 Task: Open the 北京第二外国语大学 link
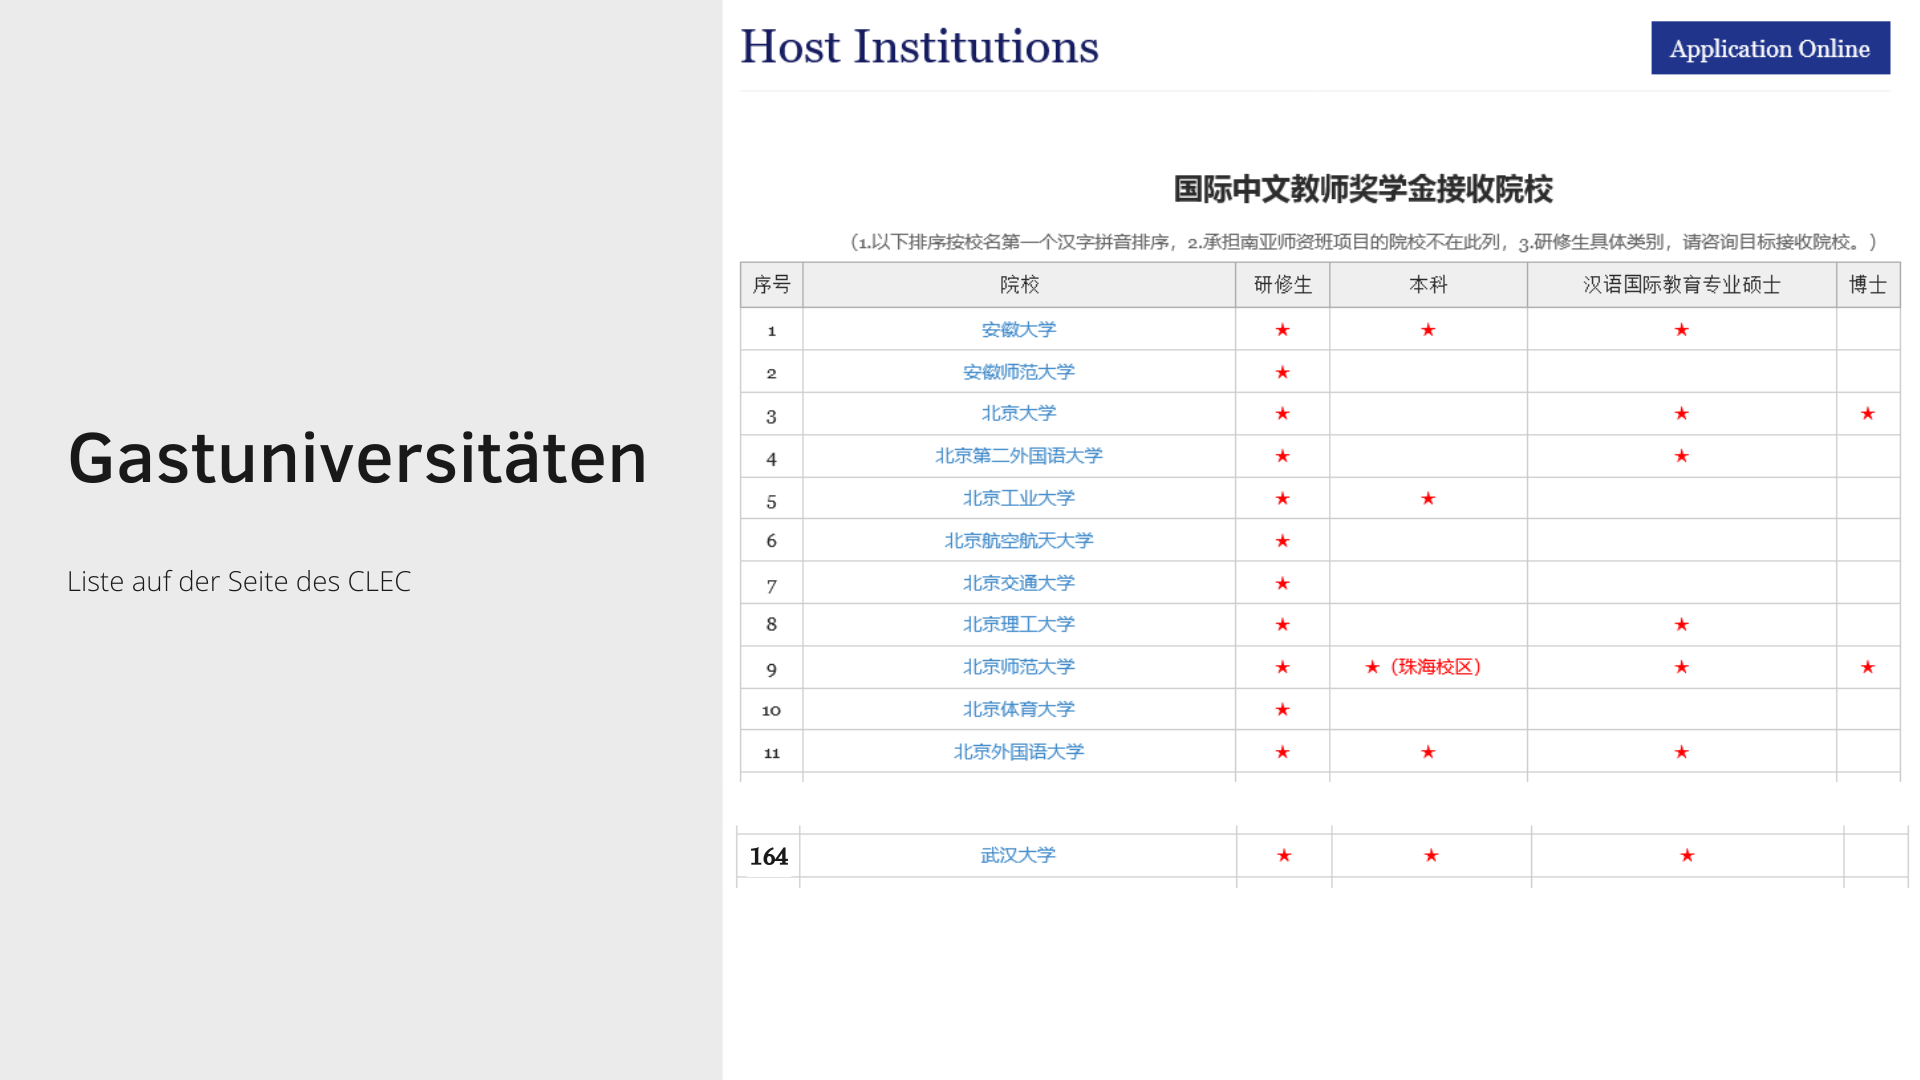(1018, 456)
